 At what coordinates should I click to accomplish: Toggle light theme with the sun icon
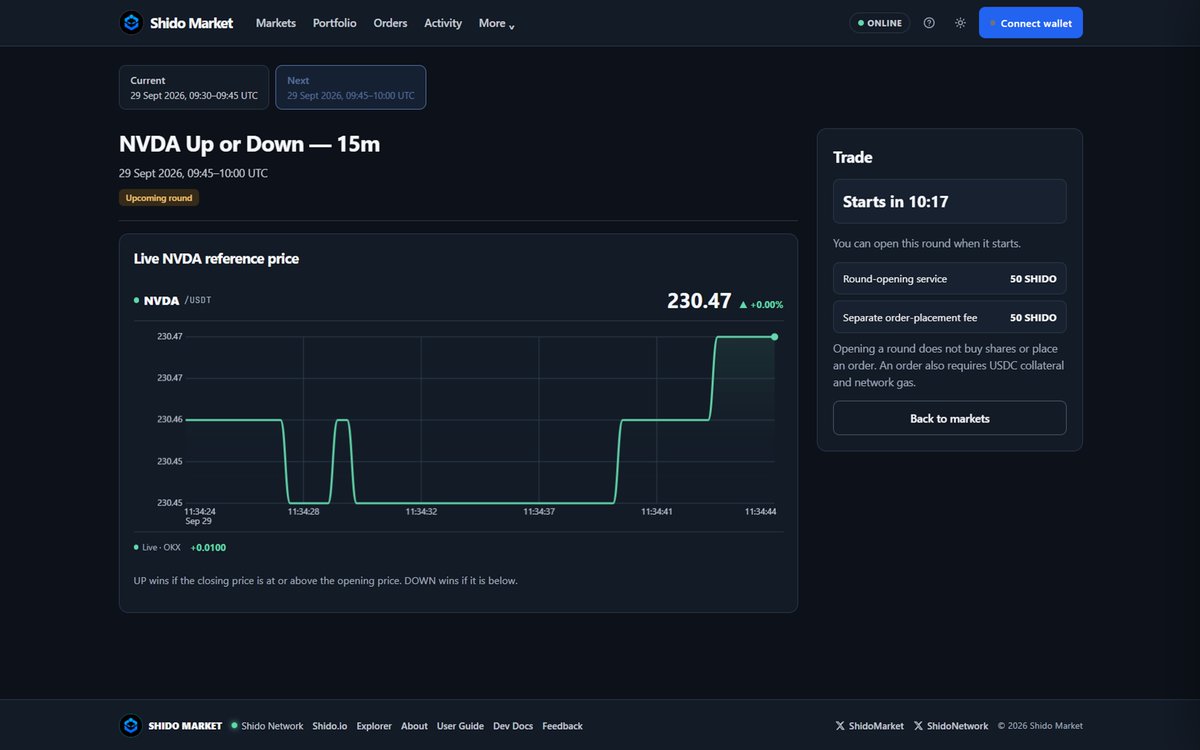960,23
